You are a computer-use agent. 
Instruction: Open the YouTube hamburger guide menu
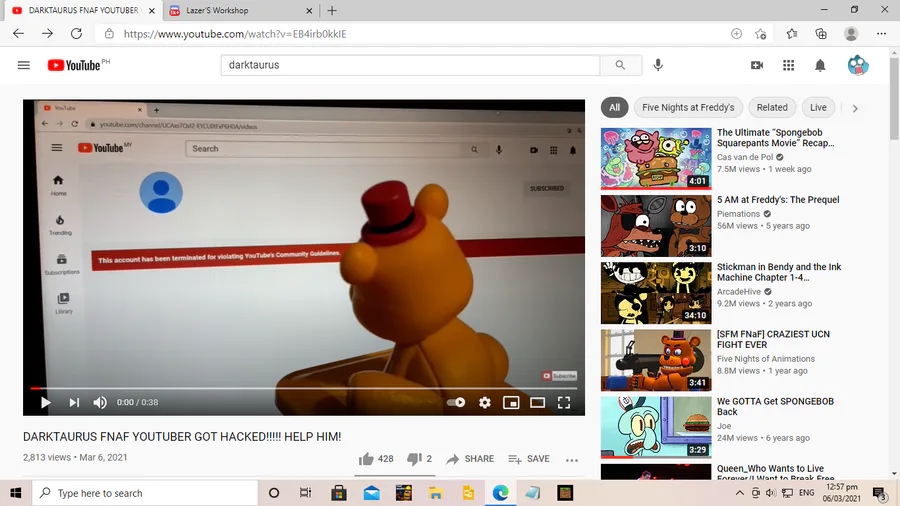point(24,65)
